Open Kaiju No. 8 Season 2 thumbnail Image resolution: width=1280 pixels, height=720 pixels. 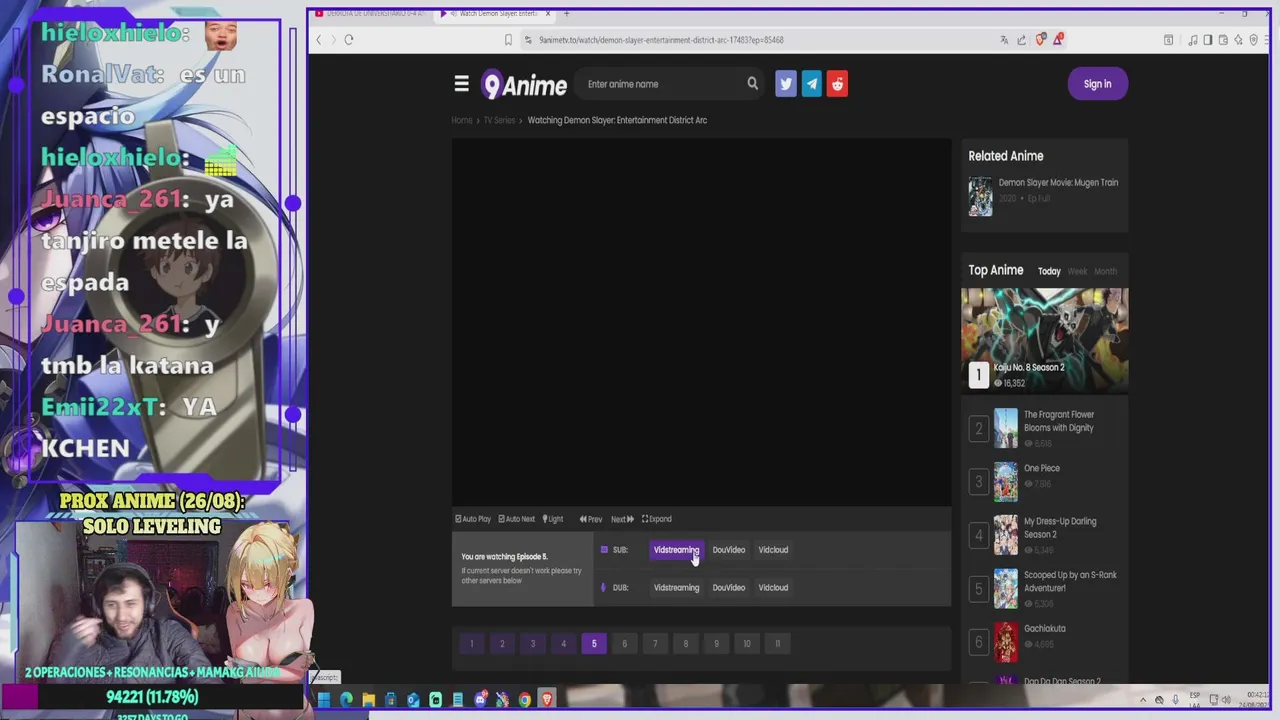(1045, 340)
